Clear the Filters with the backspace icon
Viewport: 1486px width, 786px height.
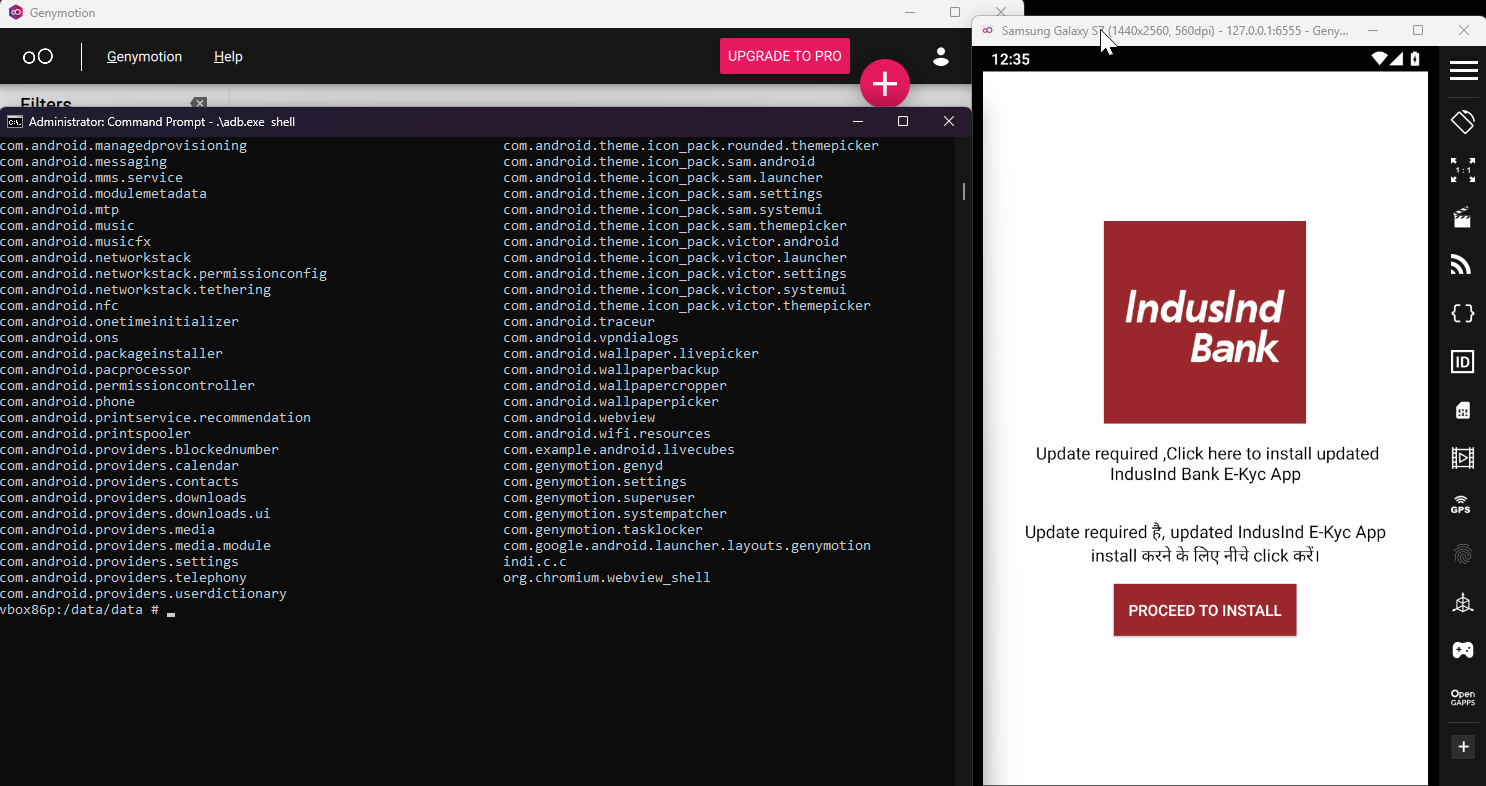pos(199,103)
